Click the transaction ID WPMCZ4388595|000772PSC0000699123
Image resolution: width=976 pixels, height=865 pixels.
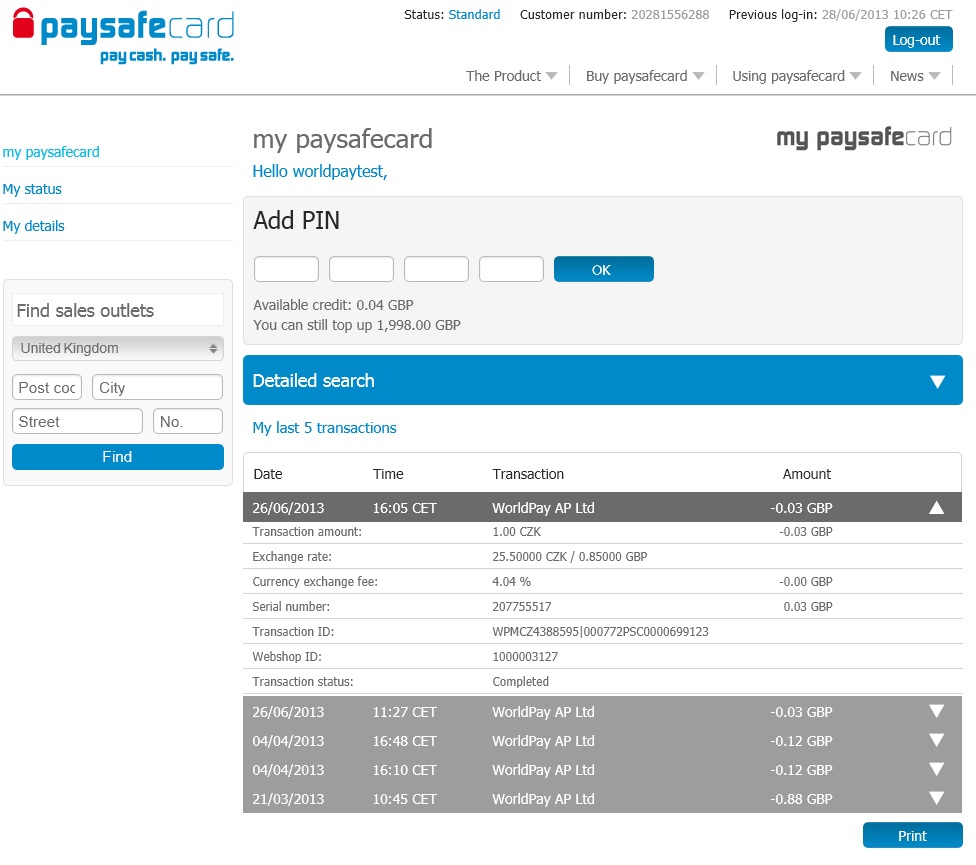click(600, 632)
